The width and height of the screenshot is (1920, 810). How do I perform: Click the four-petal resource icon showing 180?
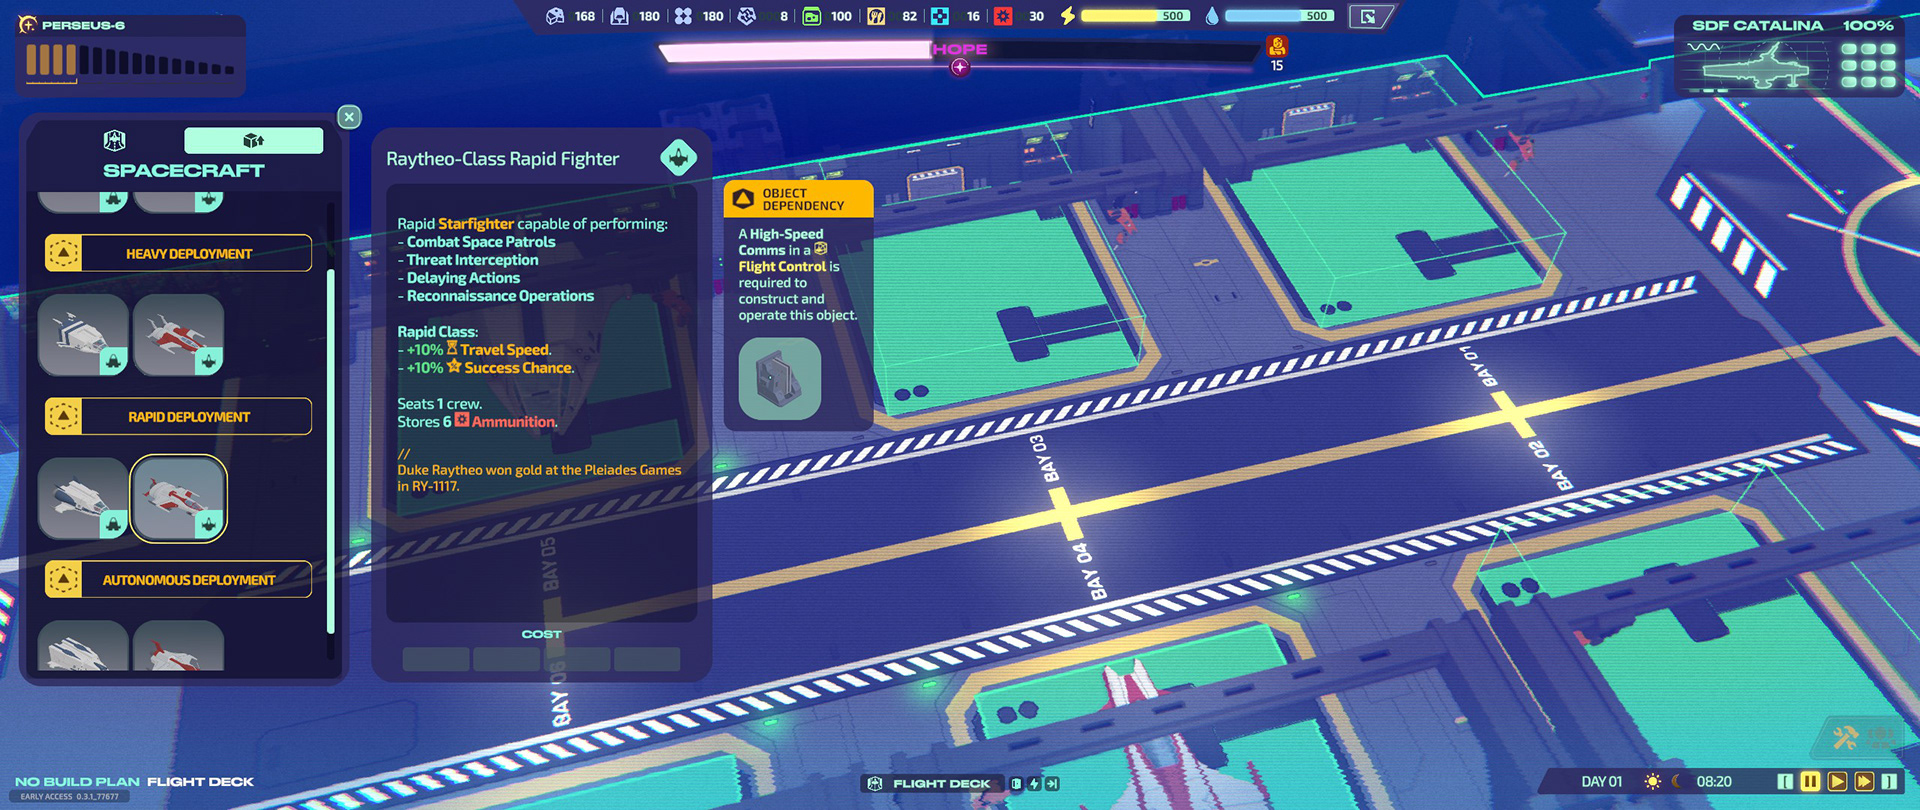click(683, 16)
